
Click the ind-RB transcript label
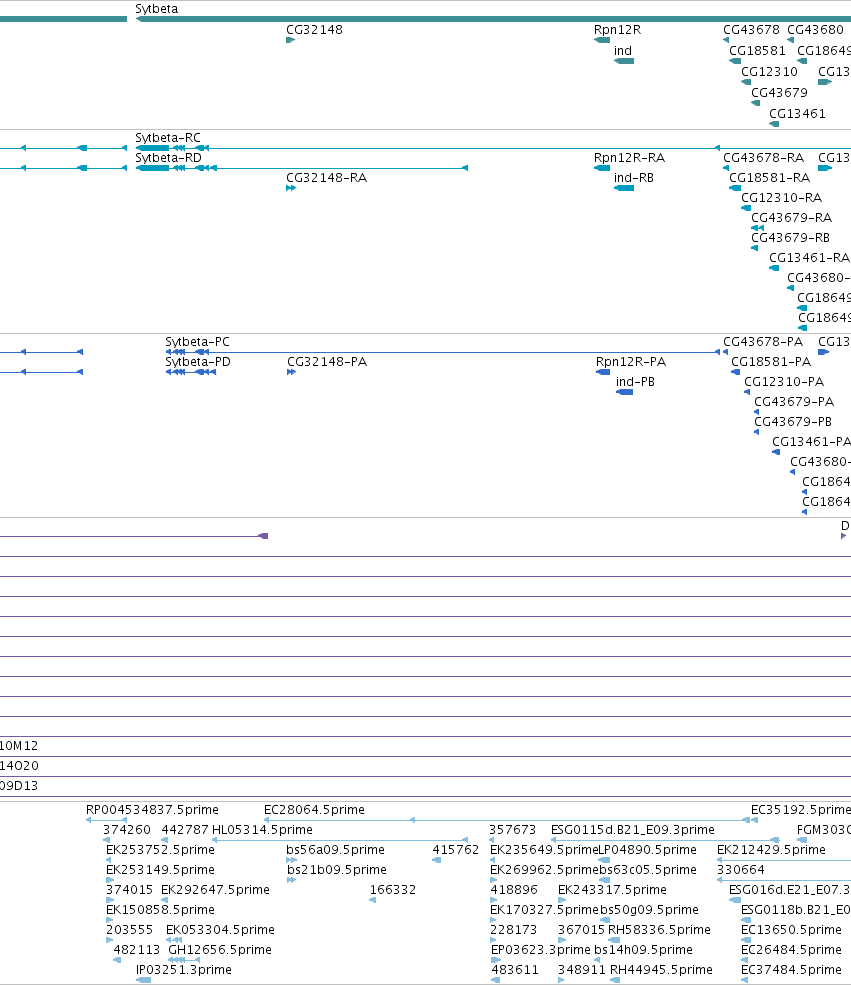(x=634, y=178)
